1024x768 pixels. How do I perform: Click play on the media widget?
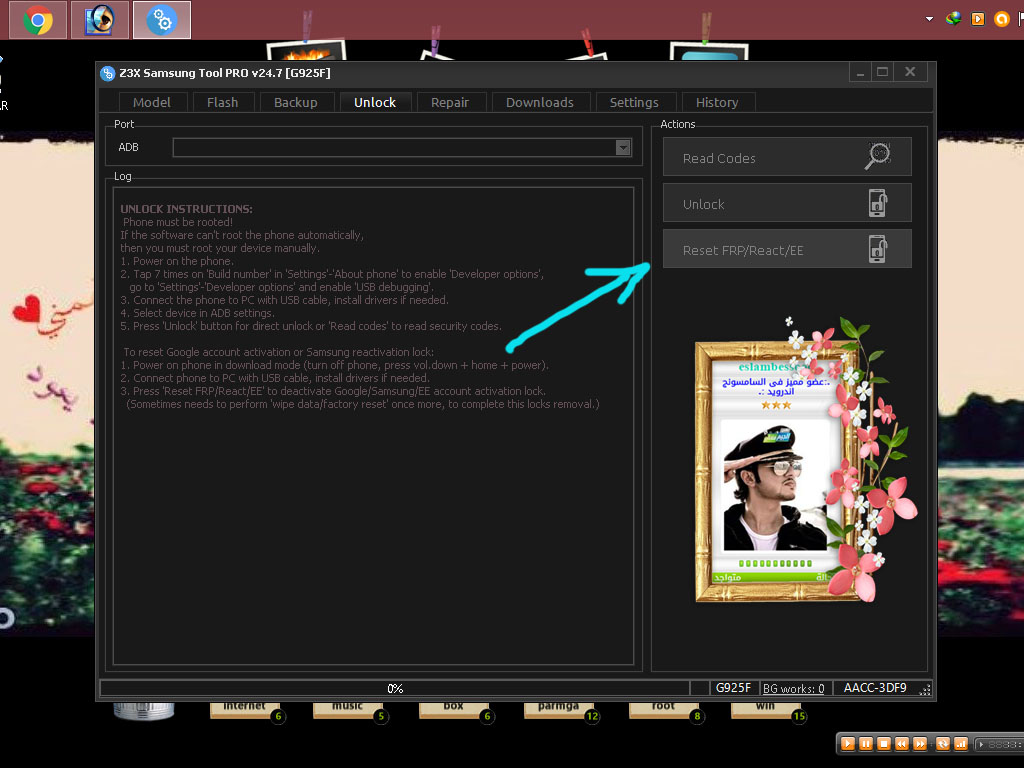coord(848,744)
